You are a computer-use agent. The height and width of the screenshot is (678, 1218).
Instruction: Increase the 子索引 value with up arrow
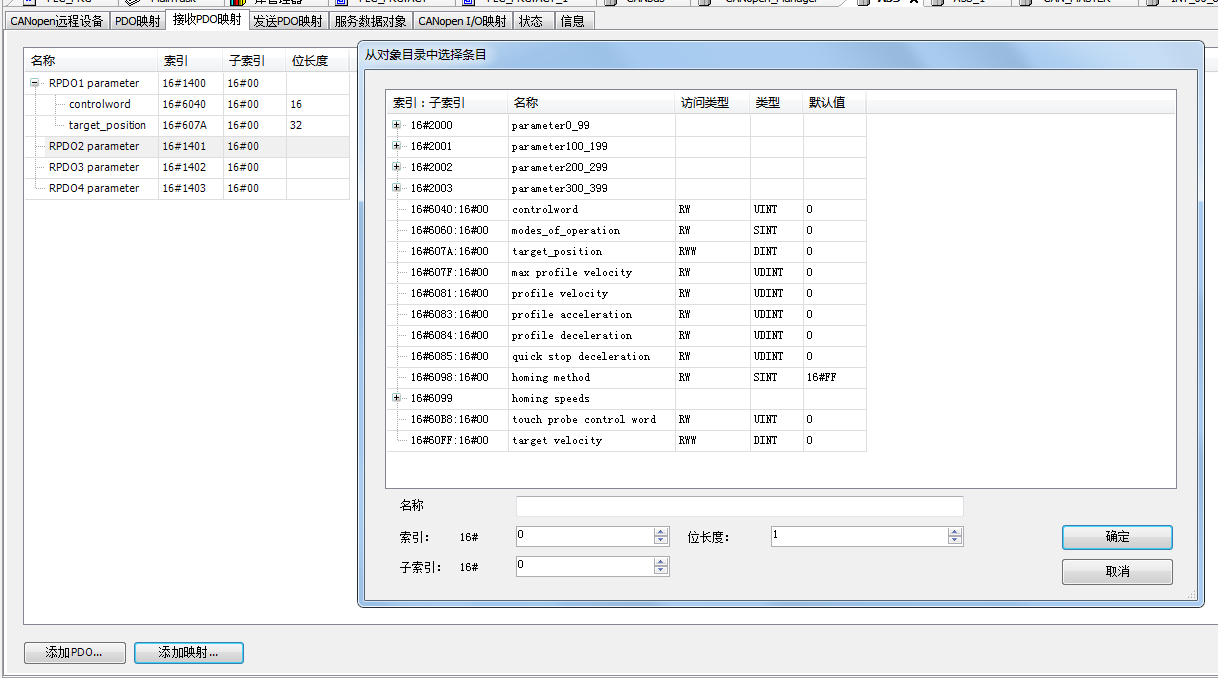pyautogui.click(x=661, y=562)
